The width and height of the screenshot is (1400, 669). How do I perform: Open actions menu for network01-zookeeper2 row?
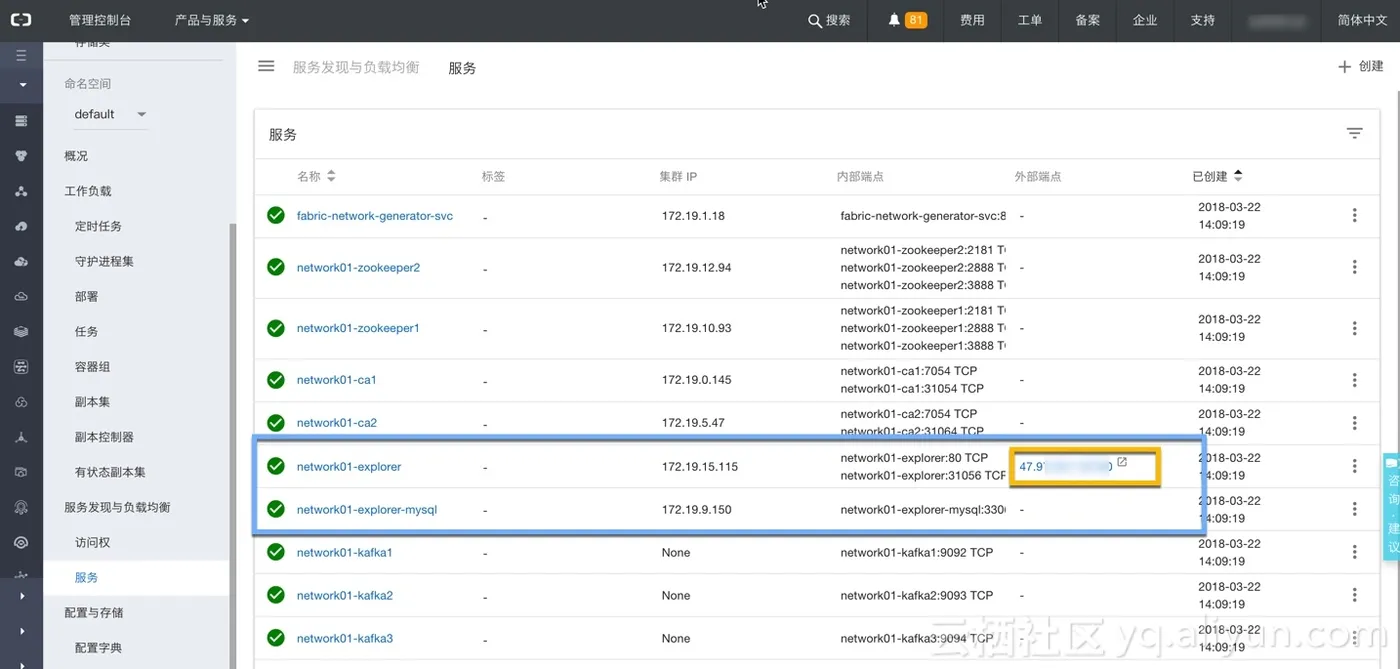click(1354, 267)
